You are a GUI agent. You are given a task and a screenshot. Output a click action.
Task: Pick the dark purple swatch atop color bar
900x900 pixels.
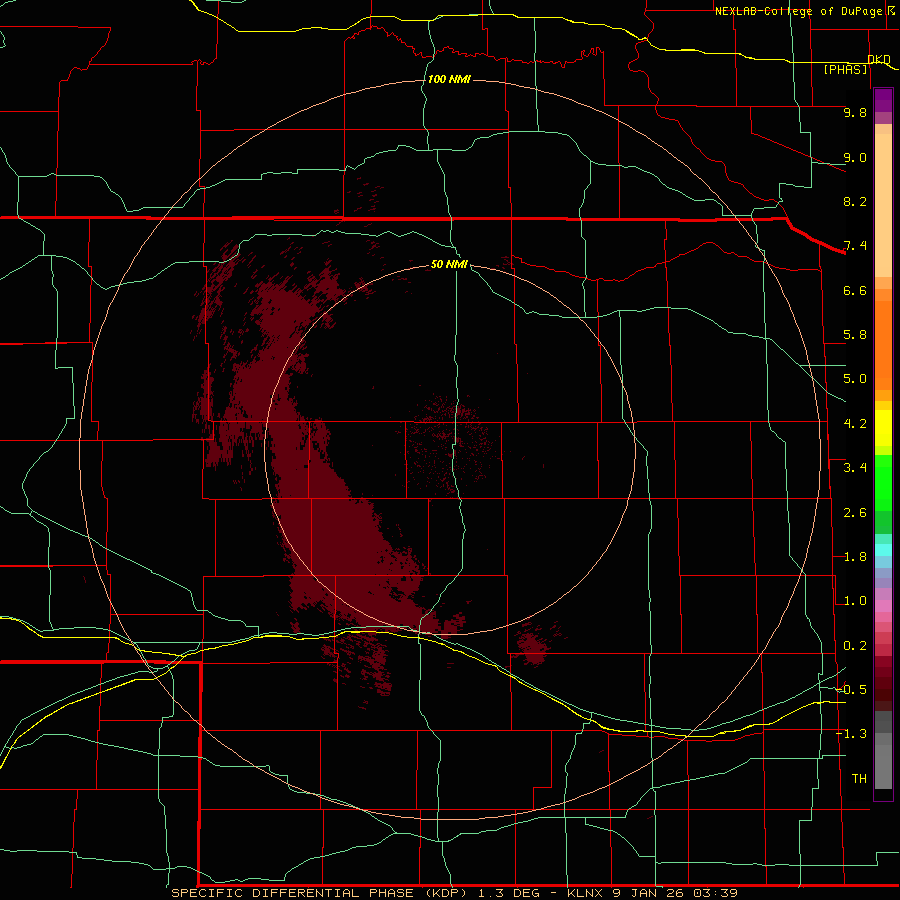point(883,95)
